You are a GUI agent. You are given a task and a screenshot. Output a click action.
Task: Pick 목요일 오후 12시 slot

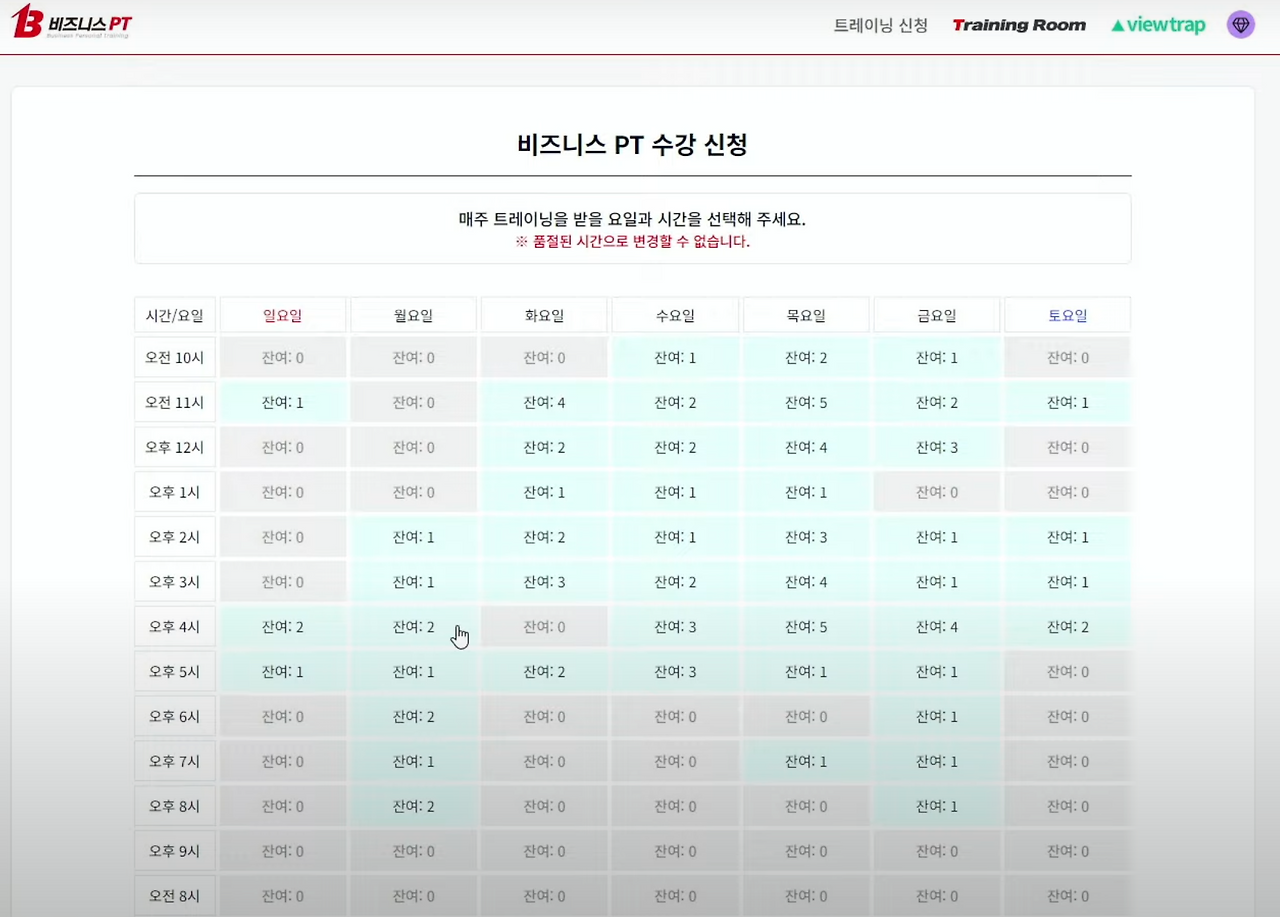806,448
